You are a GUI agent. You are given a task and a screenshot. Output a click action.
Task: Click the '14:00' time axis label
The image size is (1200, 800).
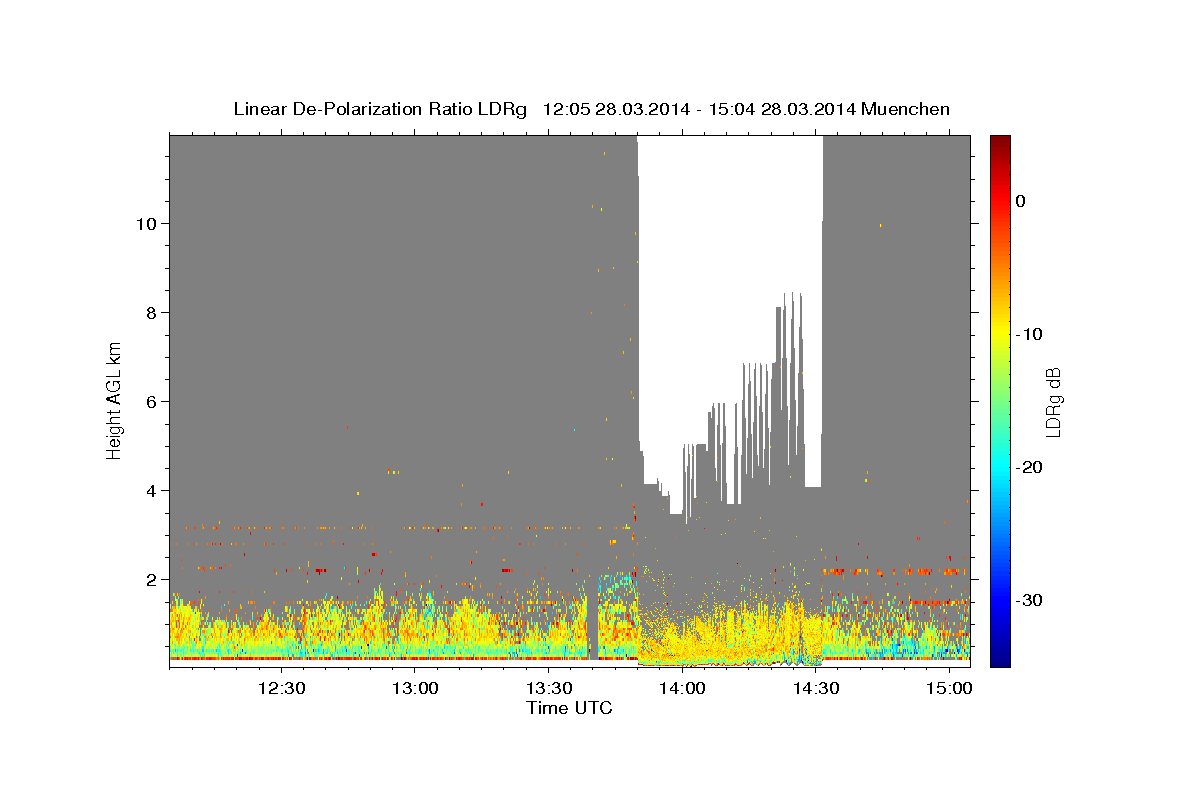coord(683,689)
